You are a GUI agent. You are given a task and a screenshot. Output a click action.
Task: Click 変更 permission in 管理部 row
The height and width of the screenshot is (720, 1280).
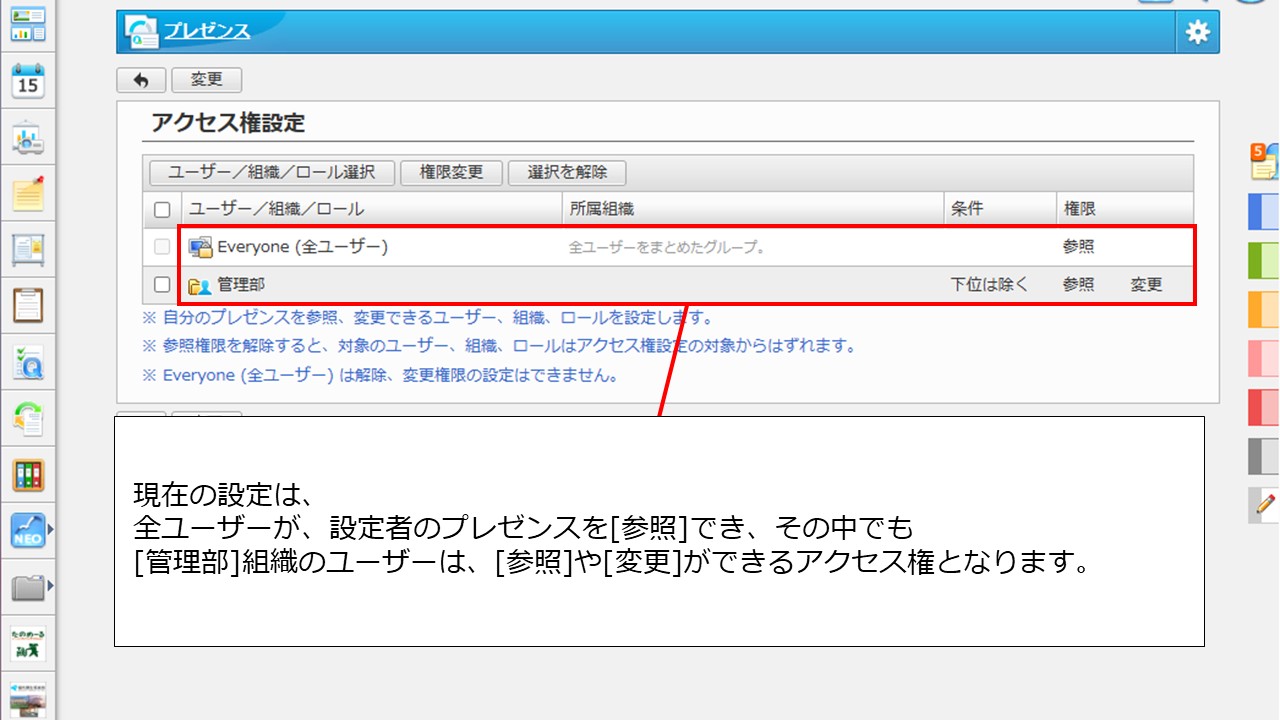coord(1147,285)
